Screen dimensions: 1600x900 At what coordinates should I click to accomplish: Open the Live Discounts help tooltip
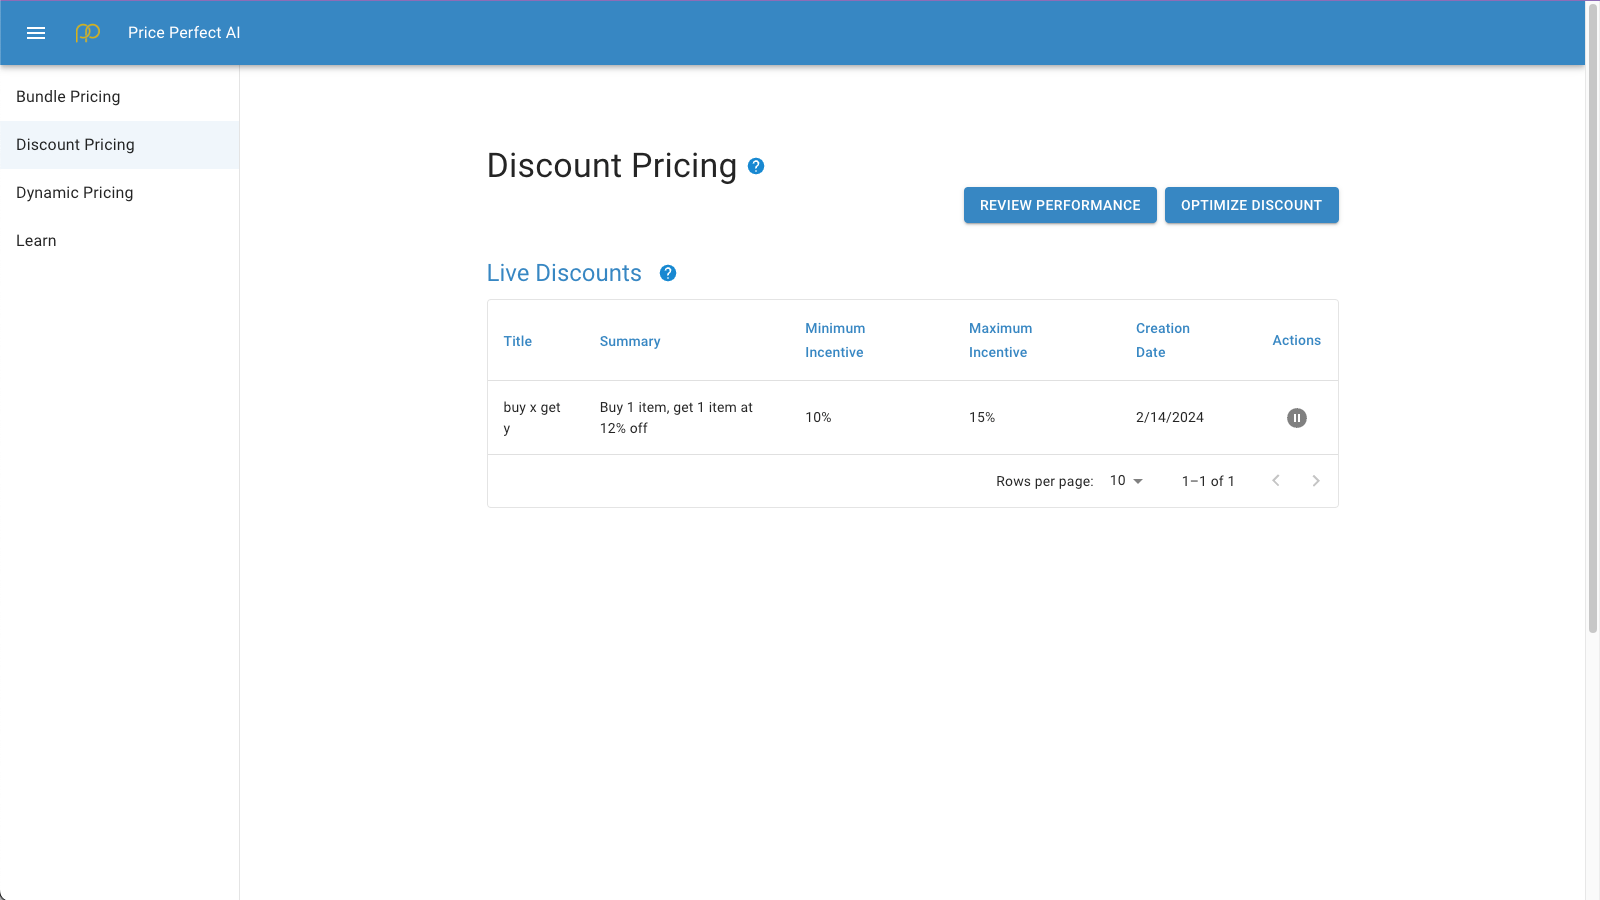tap(667, 273)
